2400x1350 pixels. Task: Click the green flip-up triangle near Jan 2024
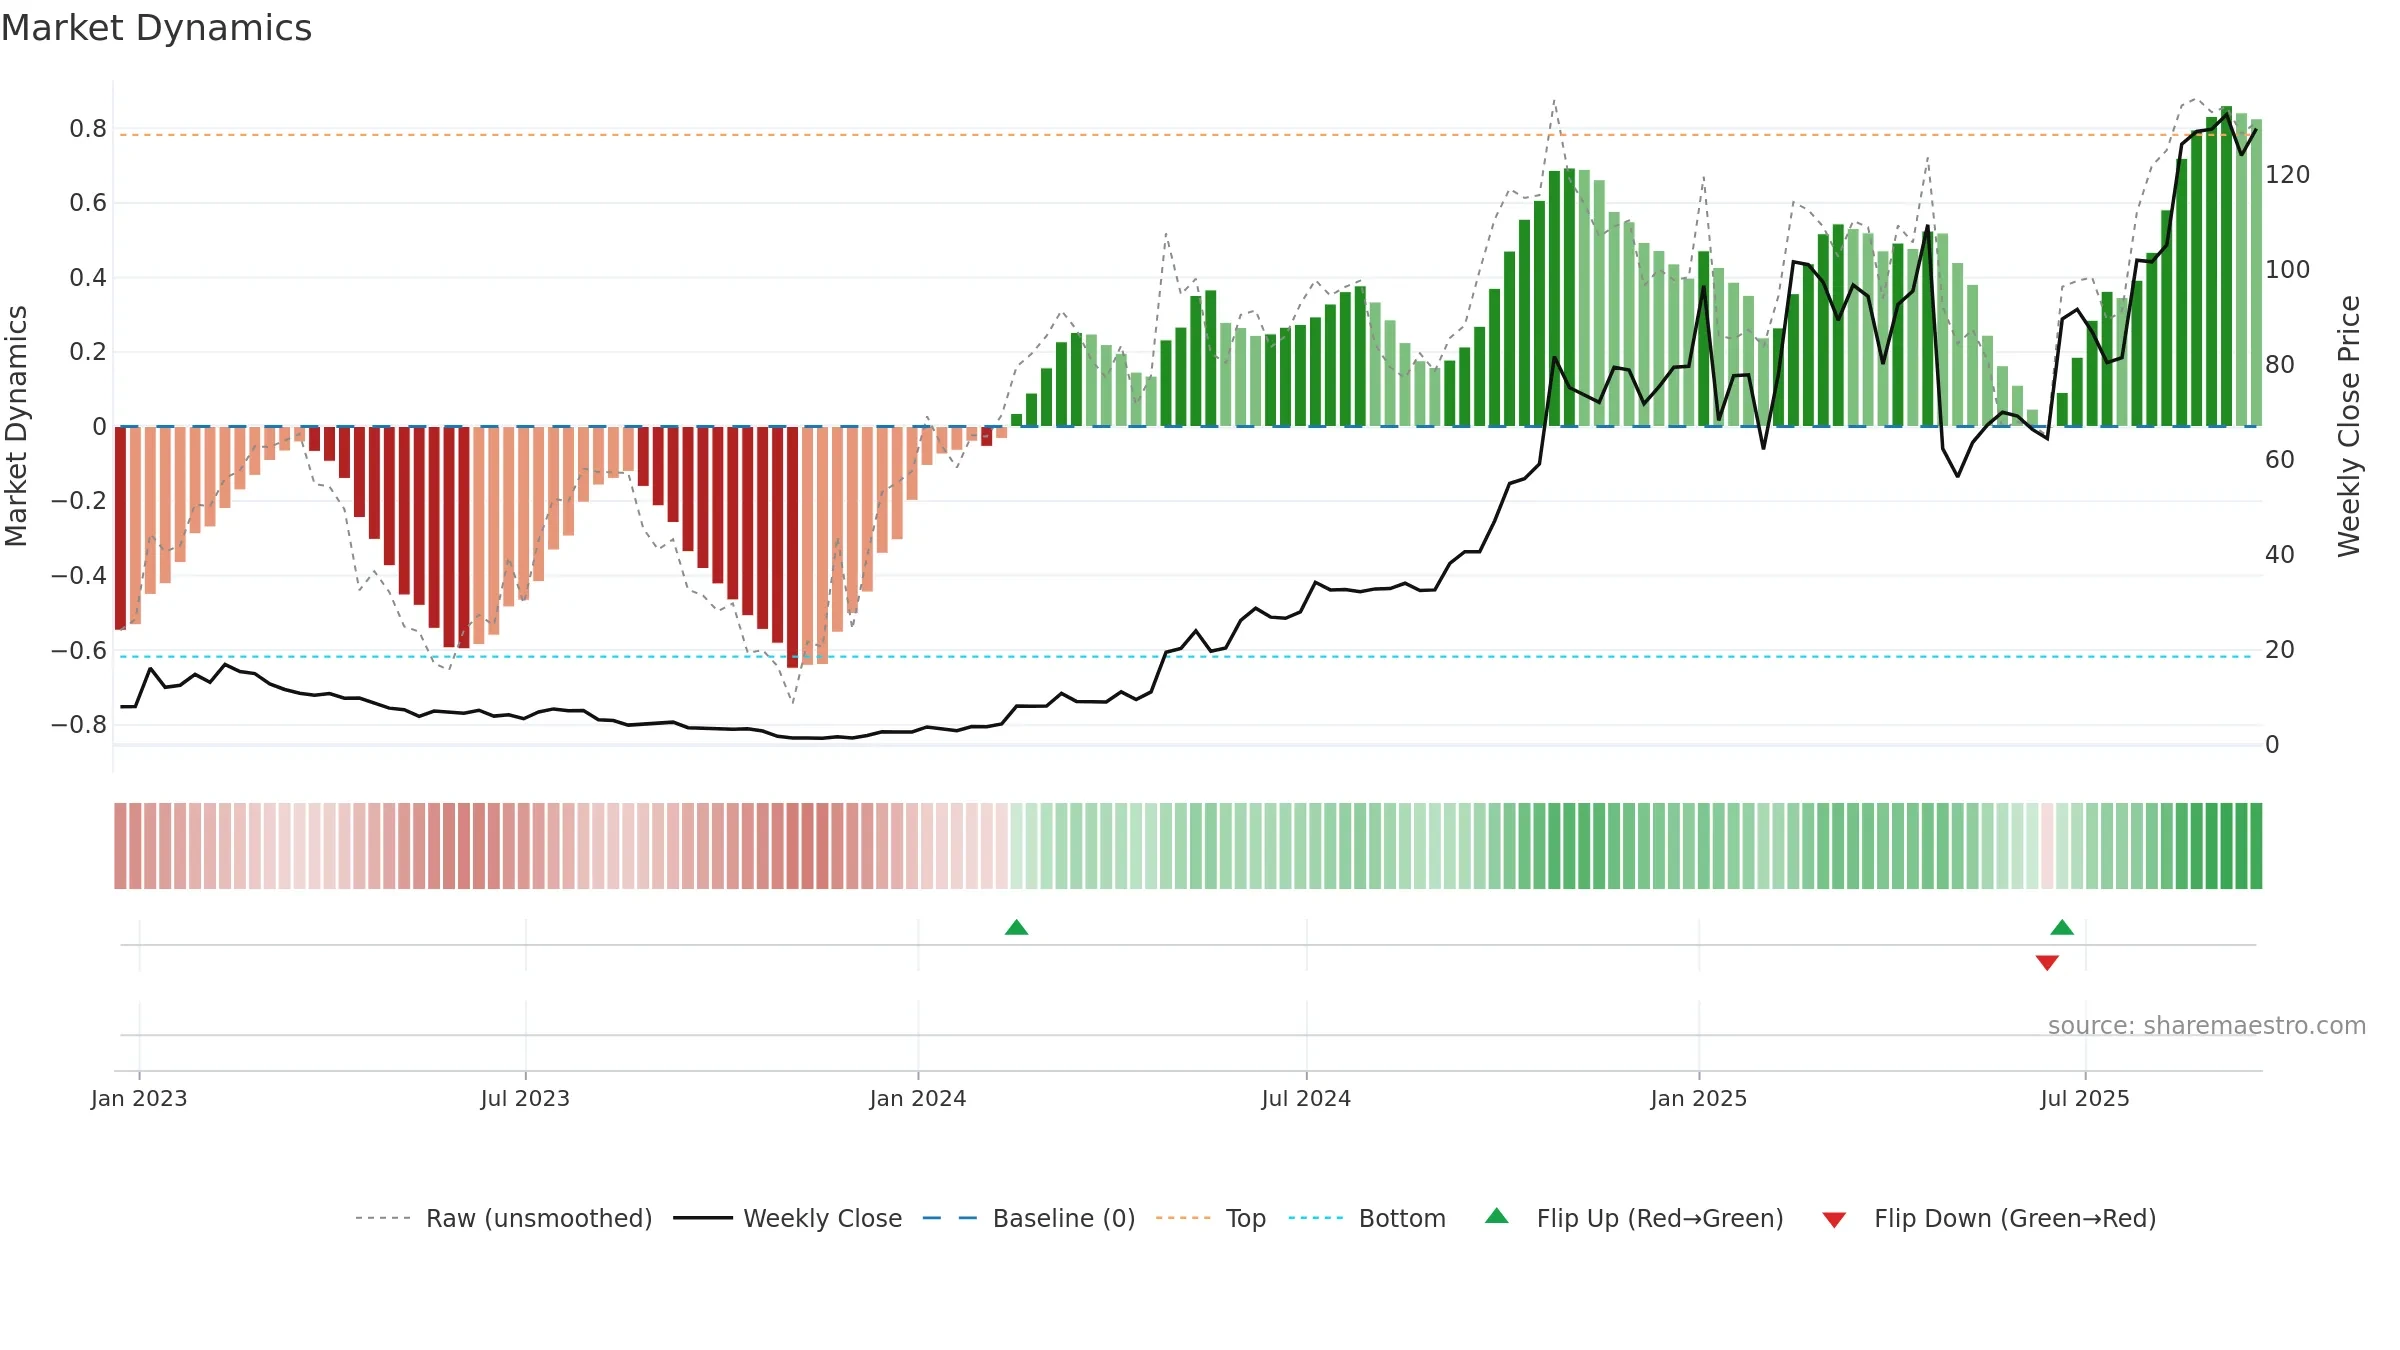(1016, 927)
